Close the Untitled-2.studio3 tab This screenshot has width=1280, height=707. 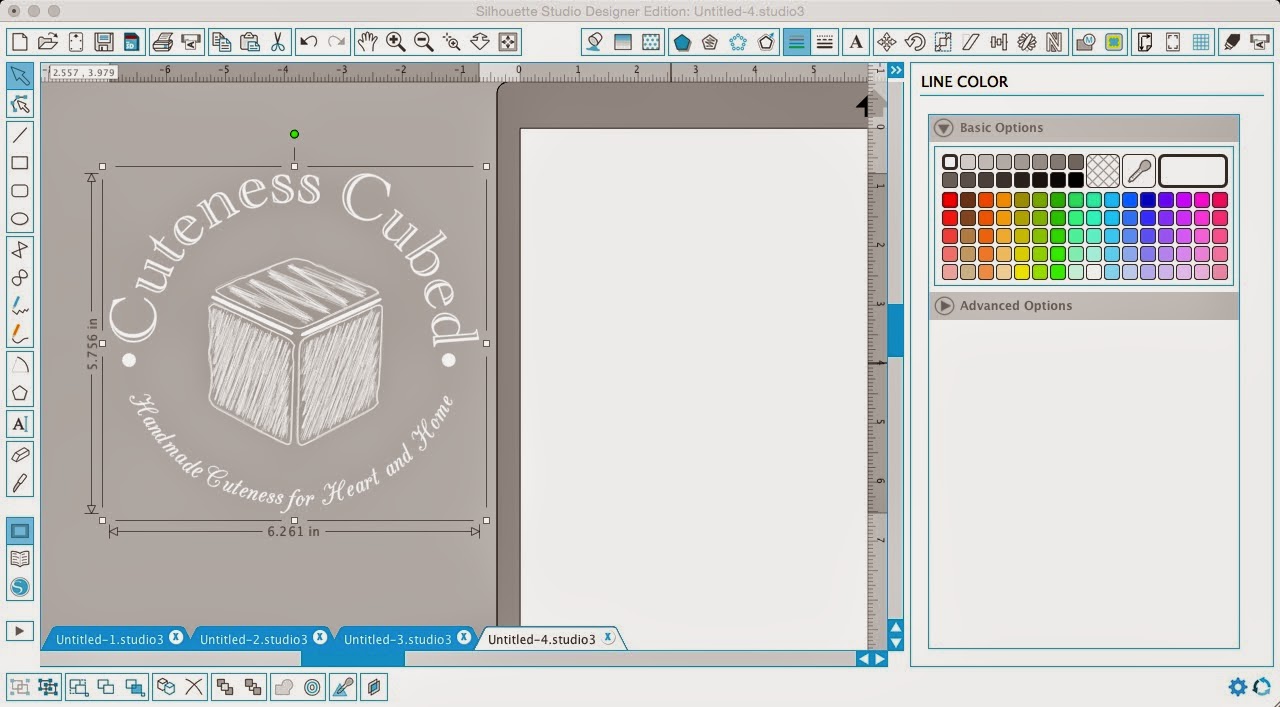(x=320, y=637)
